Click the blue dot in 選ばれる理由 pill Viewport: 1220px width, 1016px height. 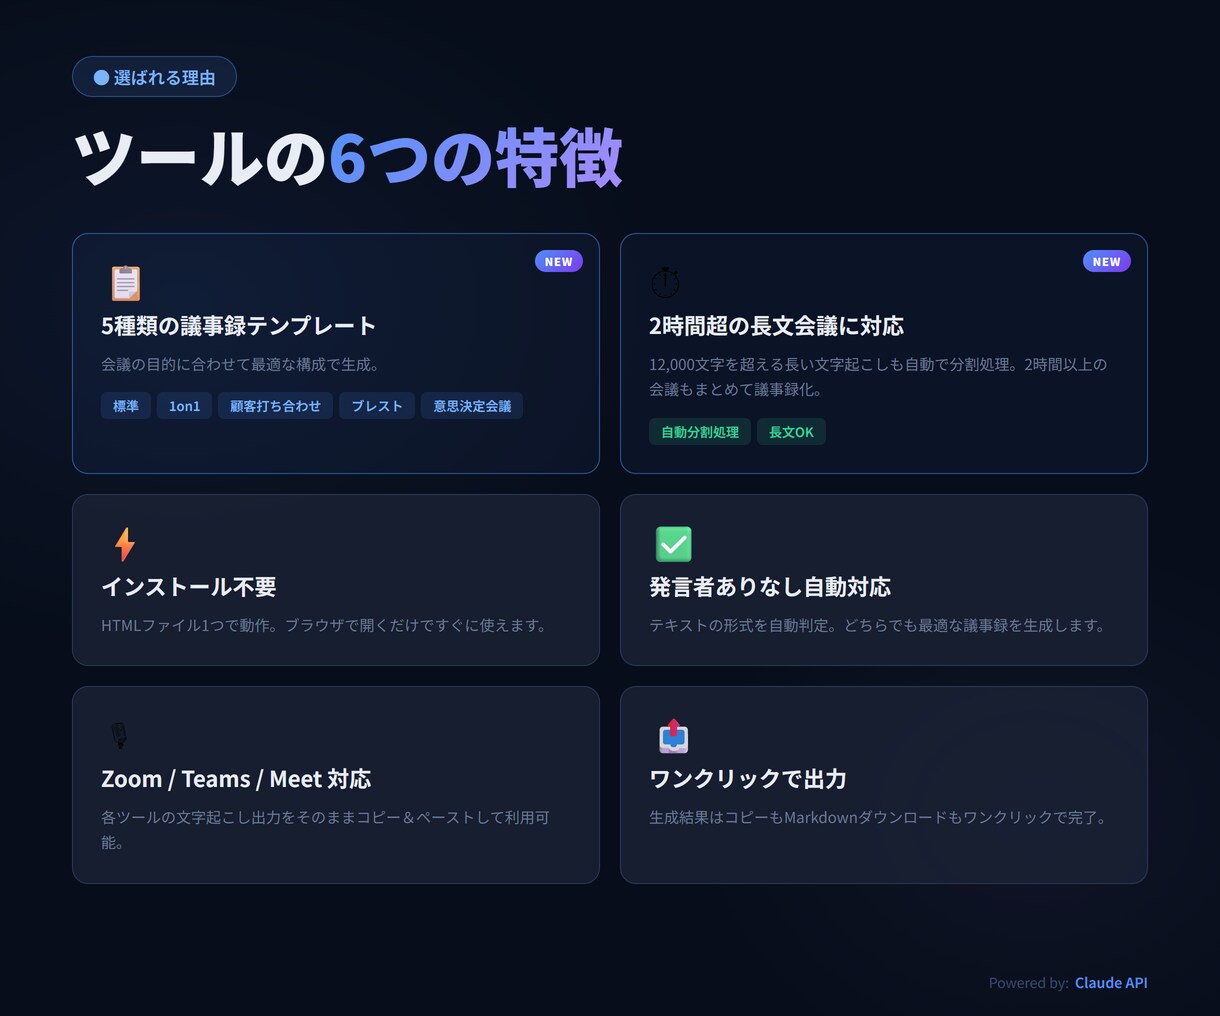point(101,77)
